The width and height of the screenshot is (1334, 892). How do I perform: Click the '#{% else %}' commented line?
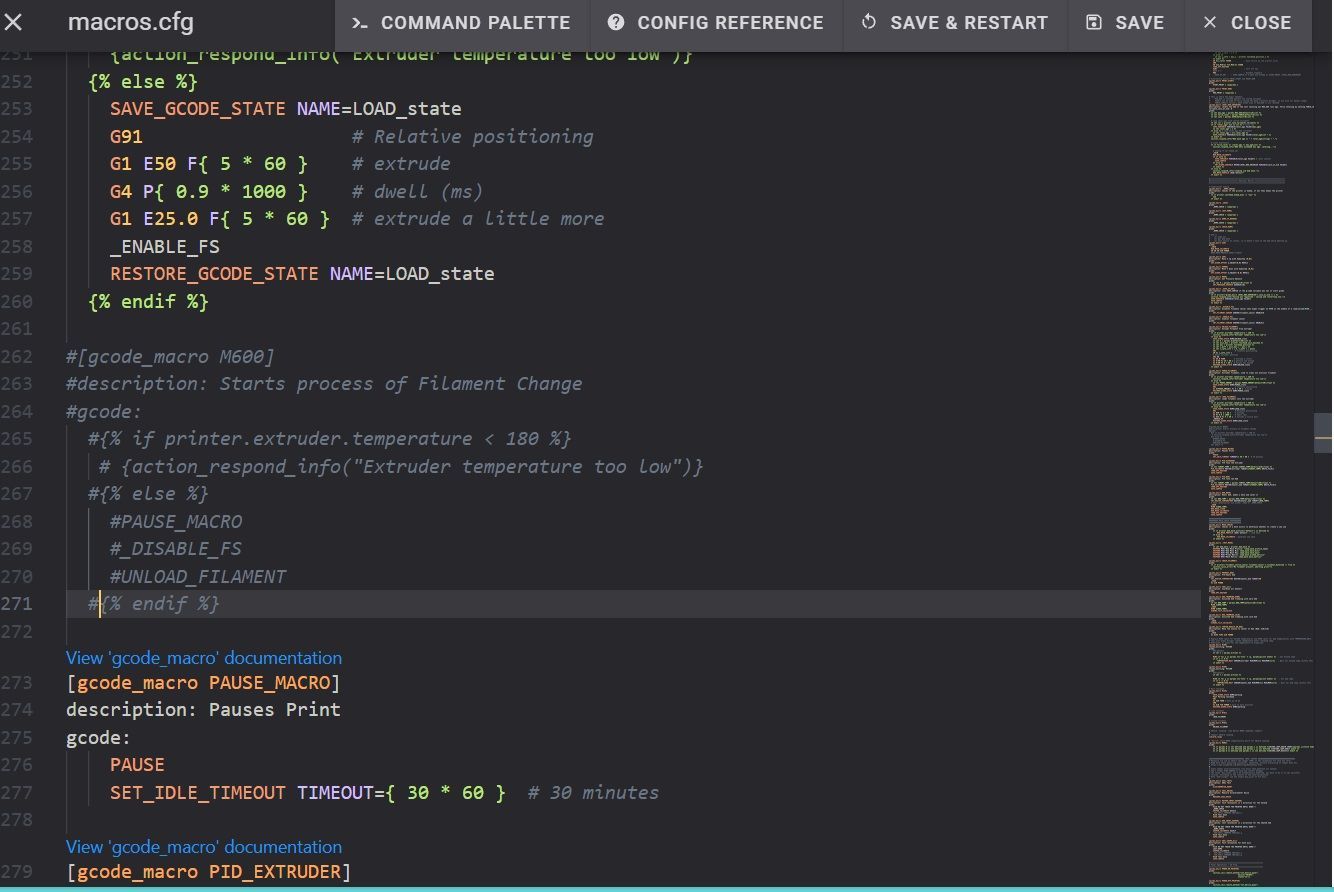[148, 494]
